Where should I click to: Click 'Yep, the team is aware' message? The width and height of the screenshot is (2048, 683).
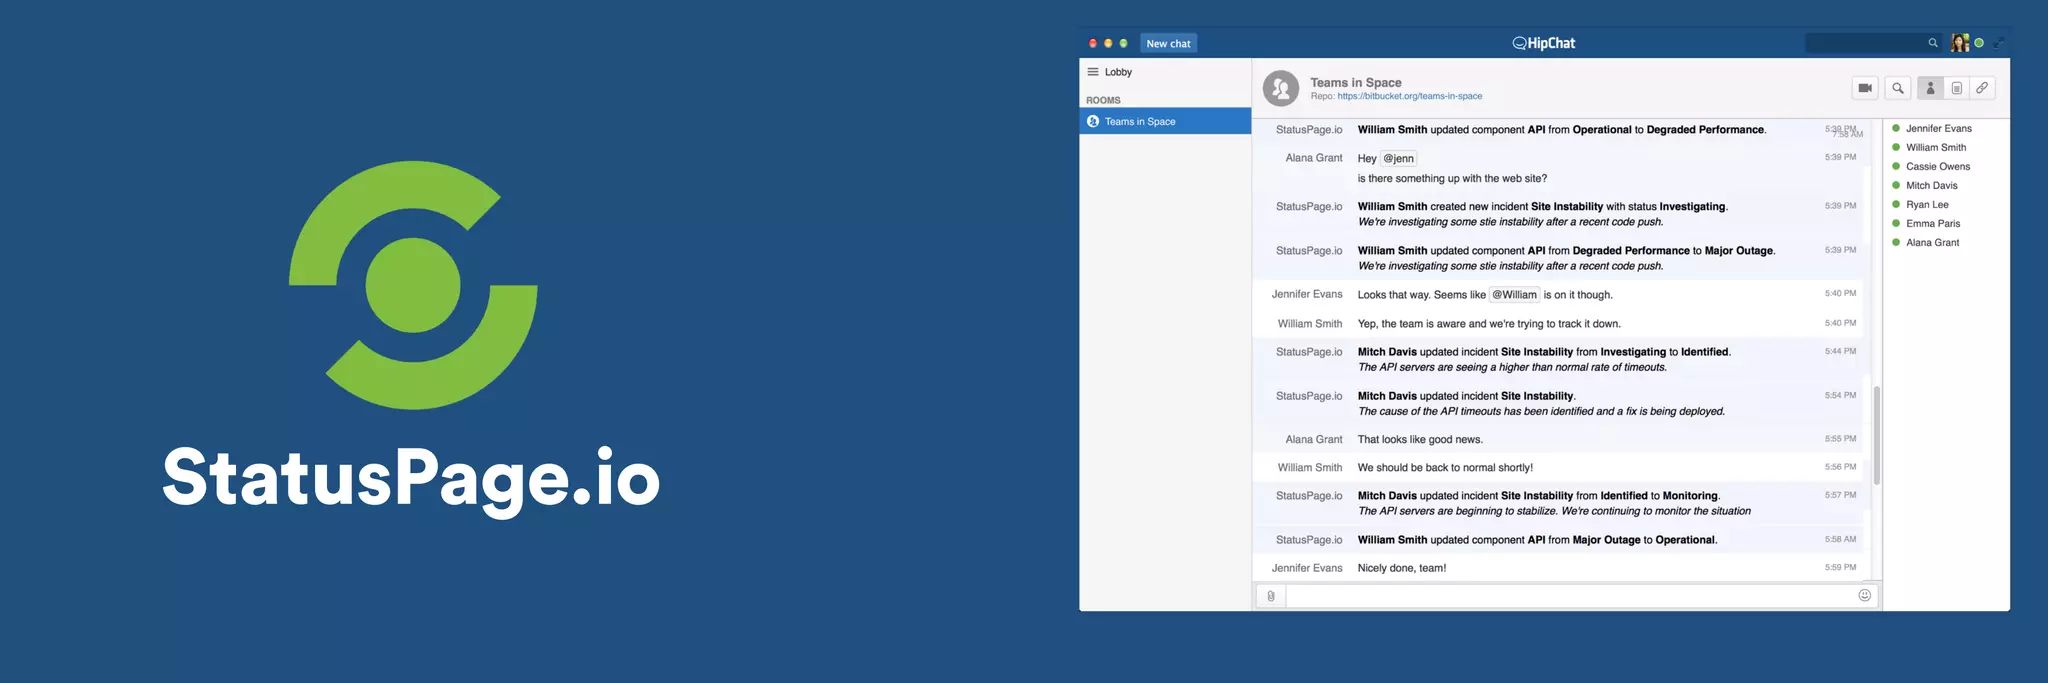[1489, 323]
